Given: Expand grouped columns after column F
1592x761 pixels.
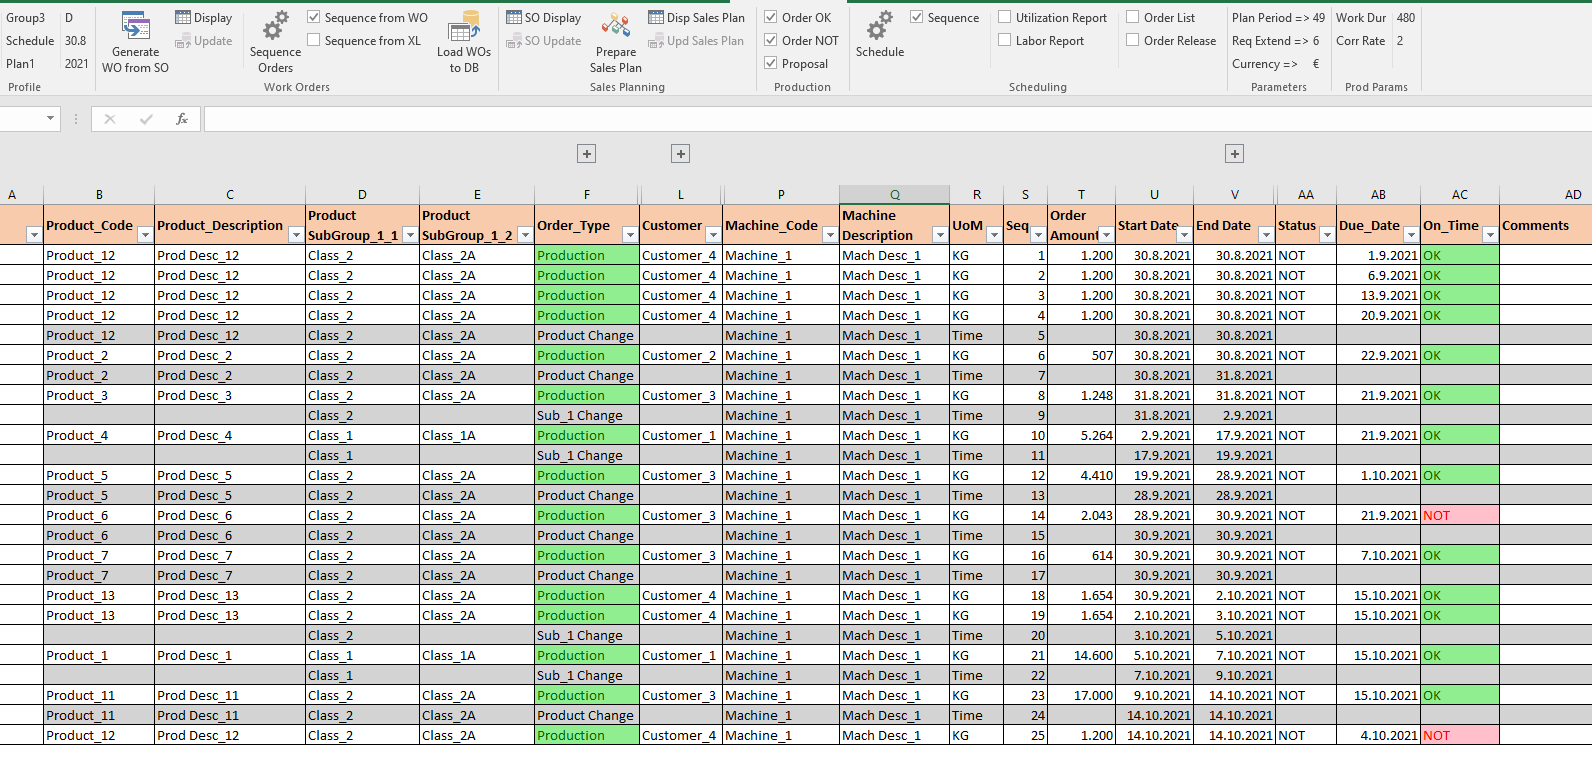Looking at the screenshot, I should point(587,154).
